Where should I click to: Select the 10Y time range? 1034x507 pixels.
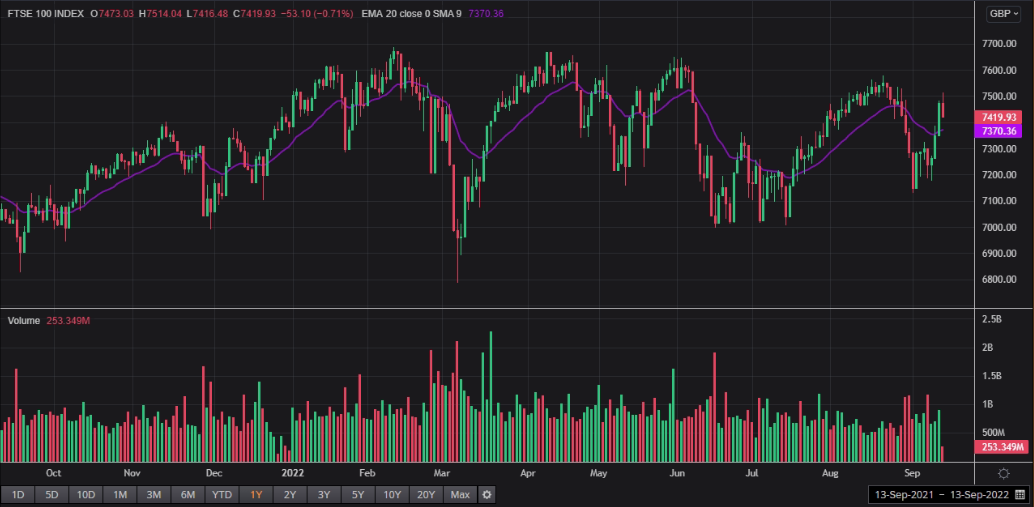point(392,494)
